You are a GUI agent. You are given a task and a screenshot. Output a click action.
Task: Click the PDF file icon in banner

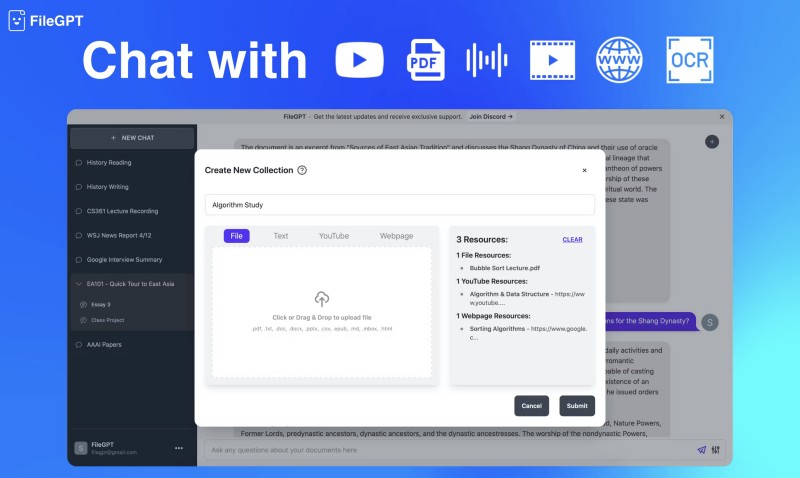(x=426, y=60)
